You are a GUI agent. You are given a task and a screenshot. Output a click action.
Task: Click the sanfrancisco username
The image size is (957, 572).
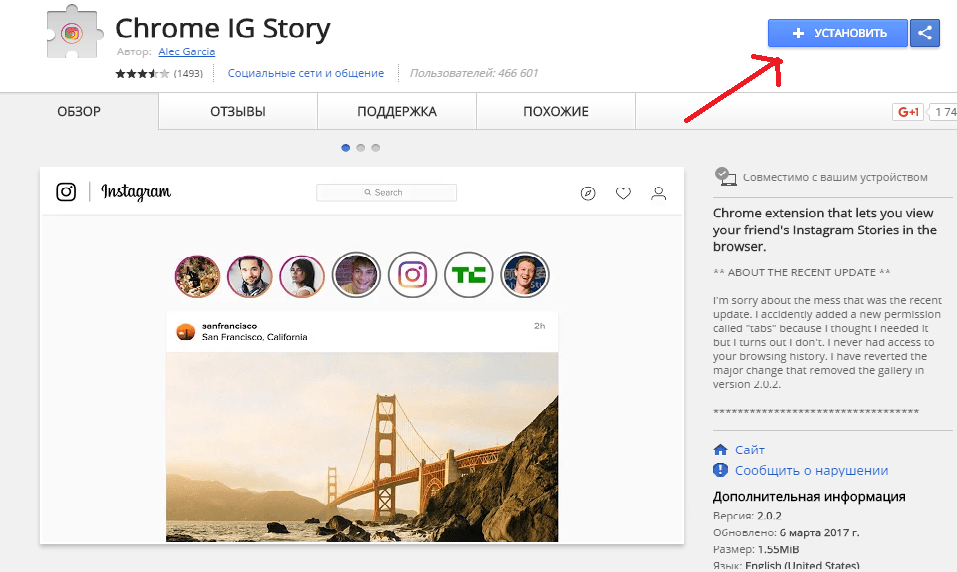[229, 326]
